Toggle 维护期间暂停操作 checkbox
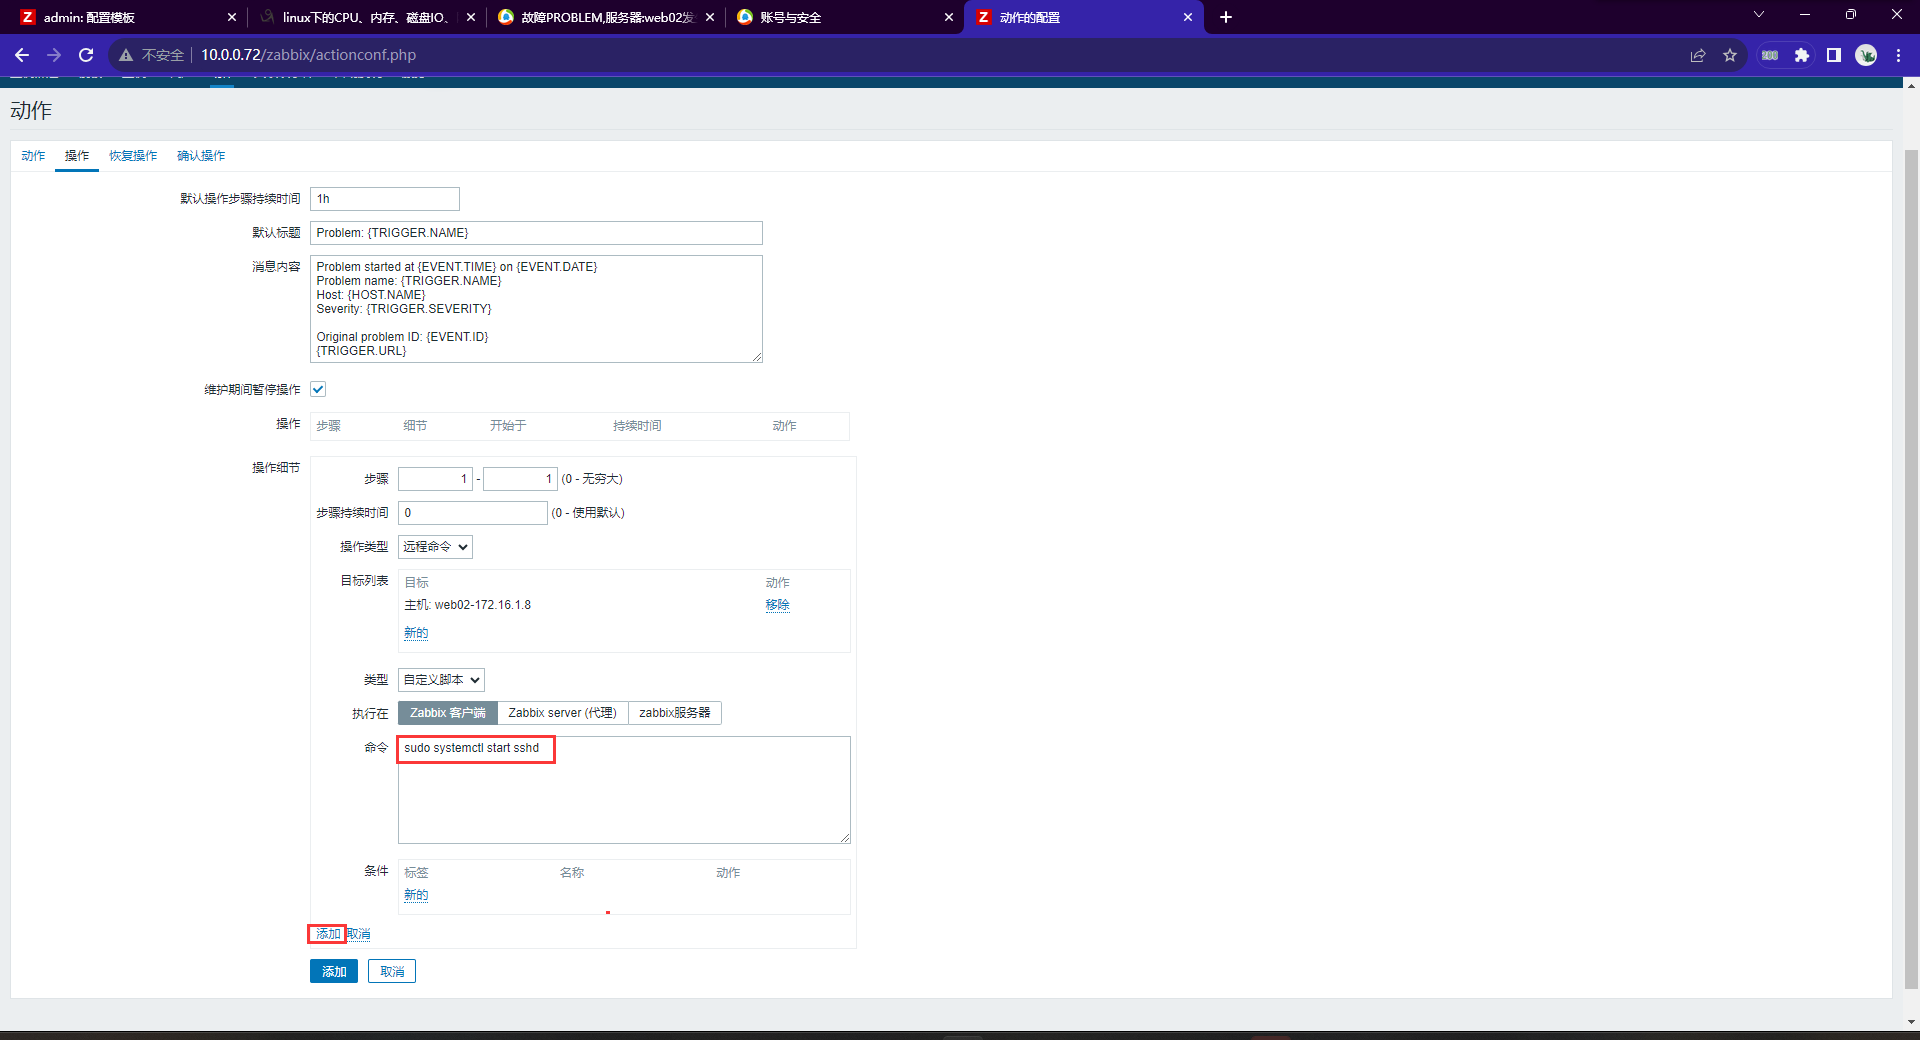The height and width of the screenshot is (1040, 1920). click(318, 389)
